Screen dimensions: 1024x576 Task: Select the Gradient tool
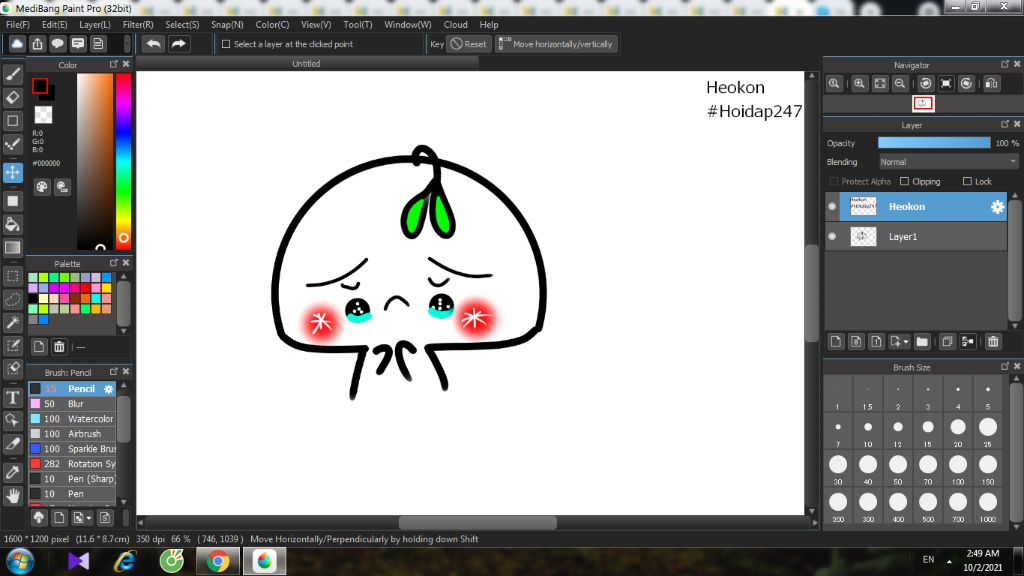tap(12, 248)
